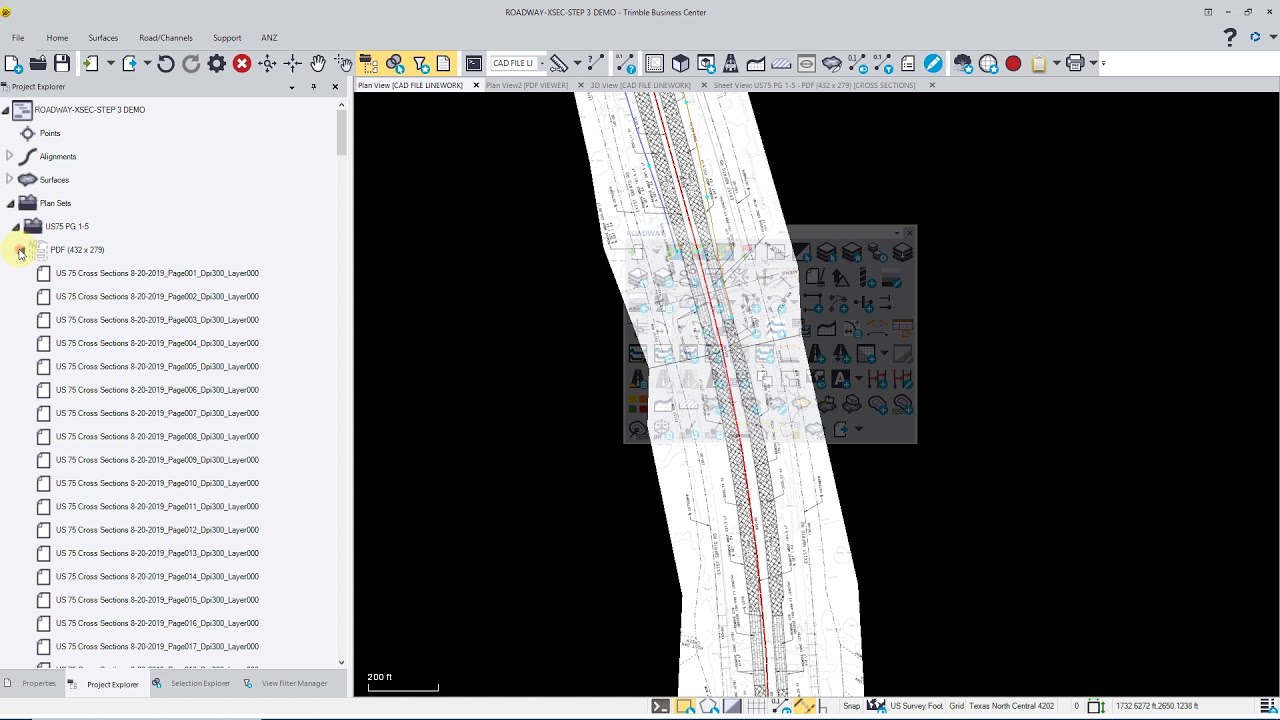Screen dimensions: 1280x720
Task: Close the Project Explorer panel
Action: (335, 87)
